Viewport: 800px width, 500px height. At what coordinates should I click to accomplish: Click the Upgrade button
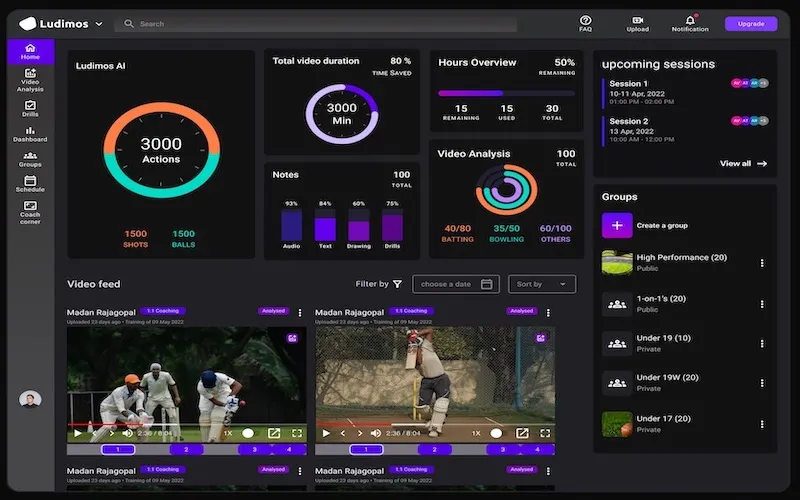751,23
